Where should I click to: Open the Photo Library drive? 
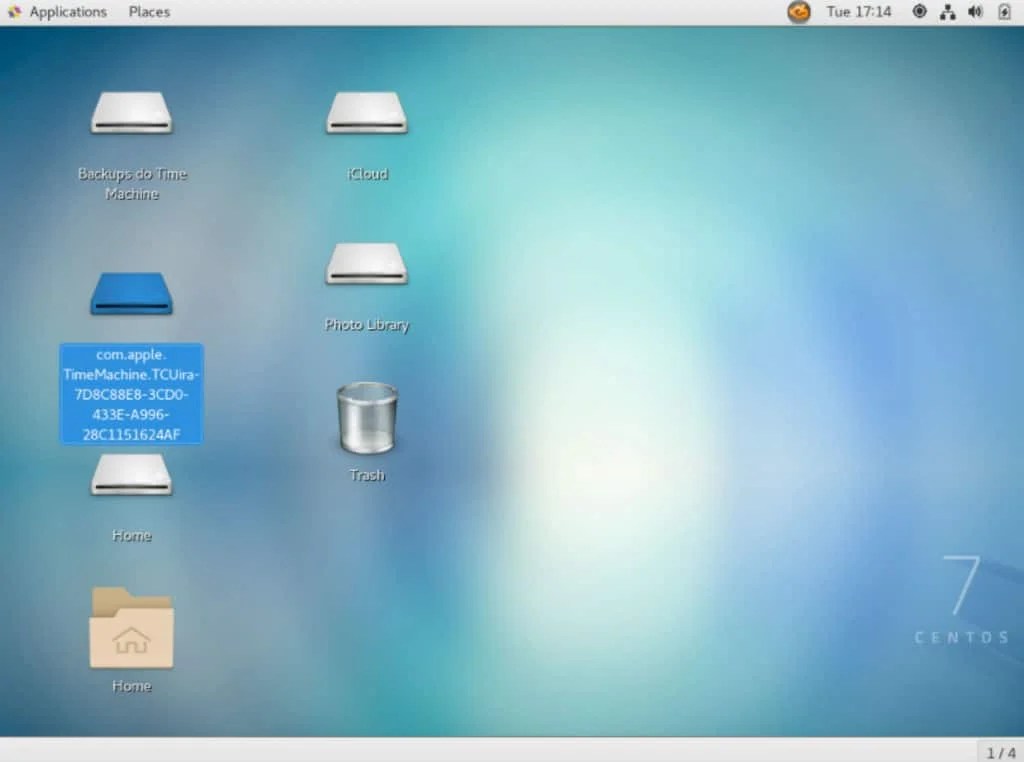point(366,264)
